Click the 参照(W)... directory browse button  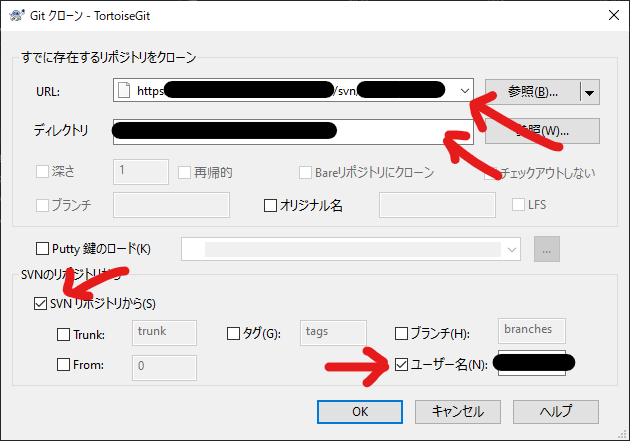[x=542, y=131]
